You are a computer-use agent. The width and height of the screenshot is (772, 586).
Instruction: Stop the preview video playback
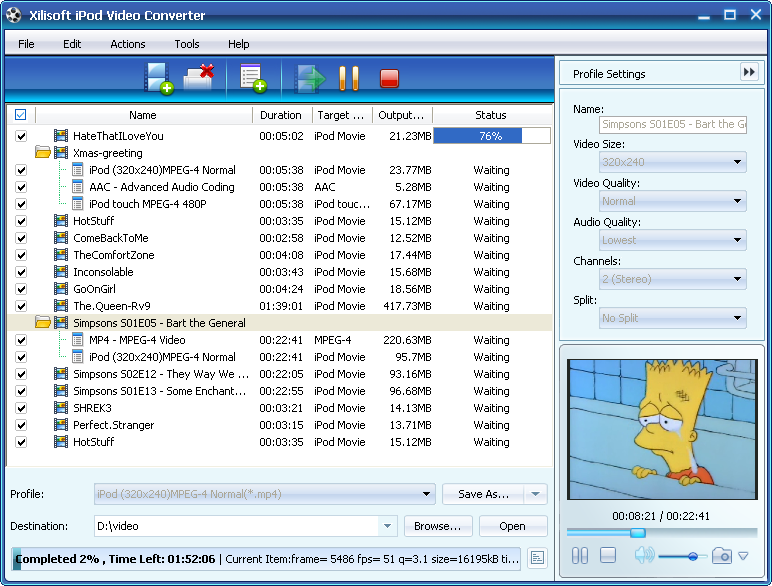pos(608,555)
